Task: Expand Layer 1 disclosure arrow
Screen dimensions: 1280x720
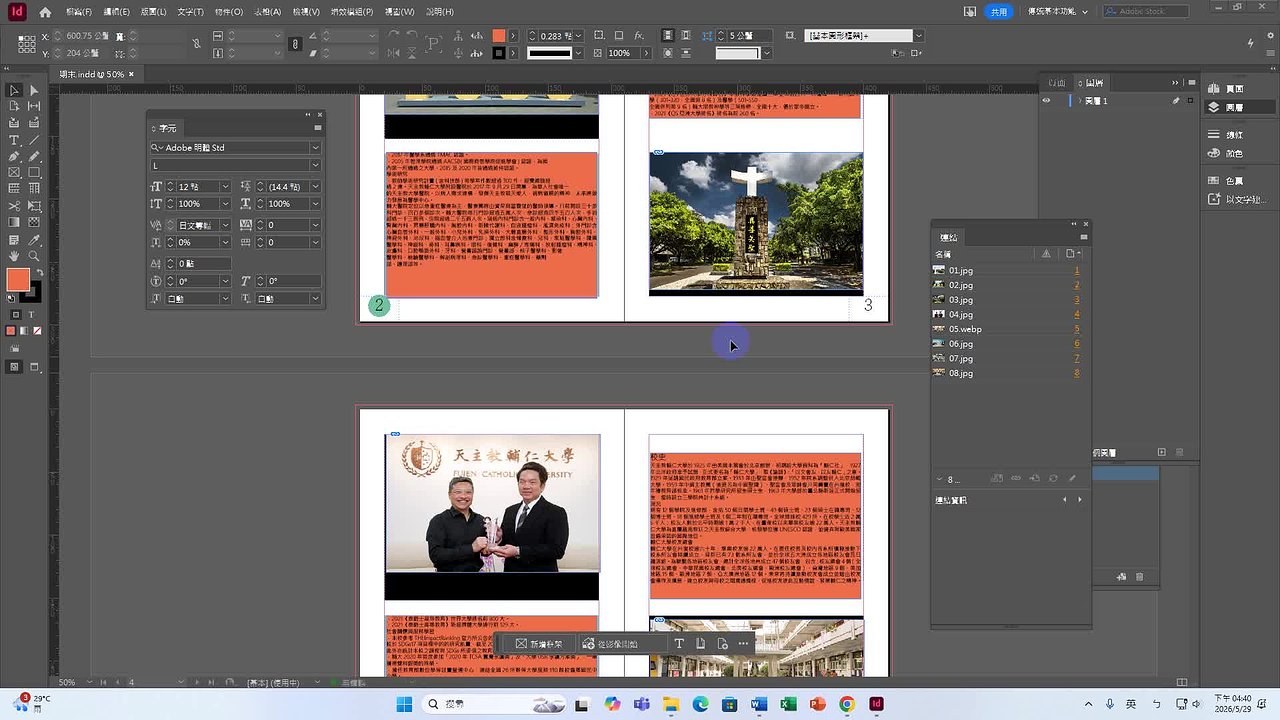Action: pyautogui.click(x=1080, y=101)
